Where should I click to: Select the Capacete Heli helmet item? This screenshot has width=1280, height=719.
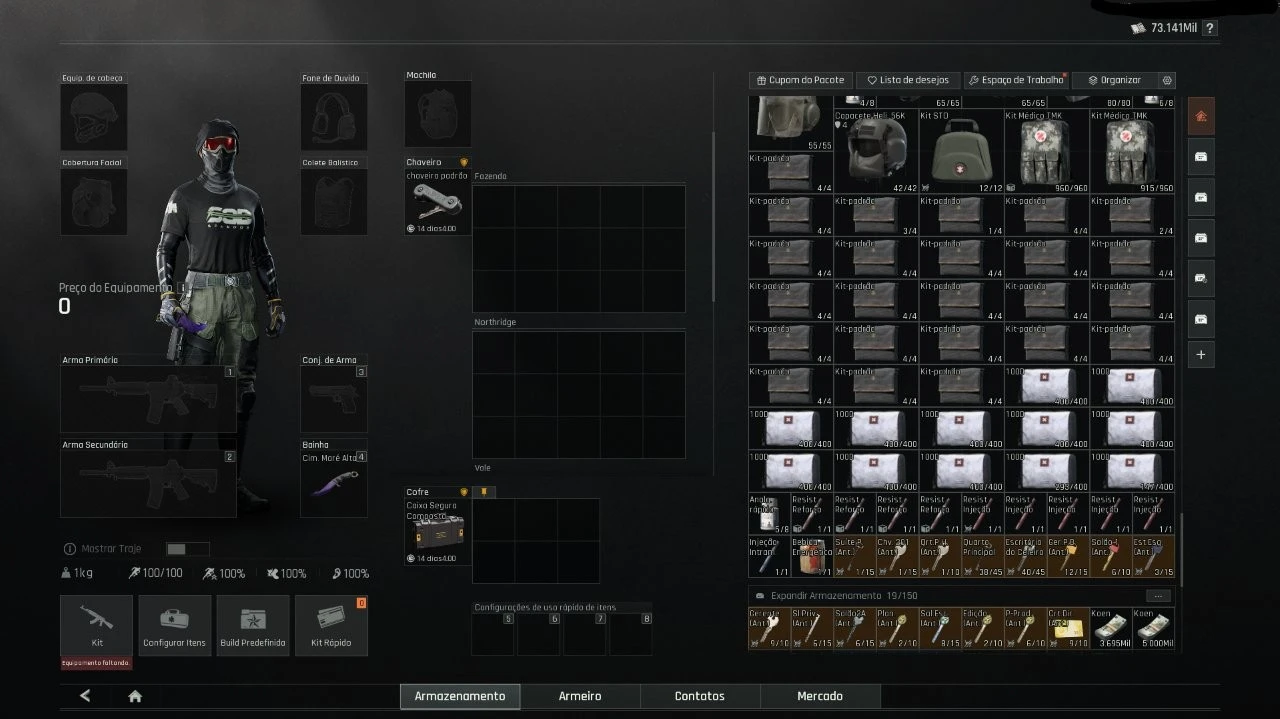pyautogui.click(x=875, y=152)
